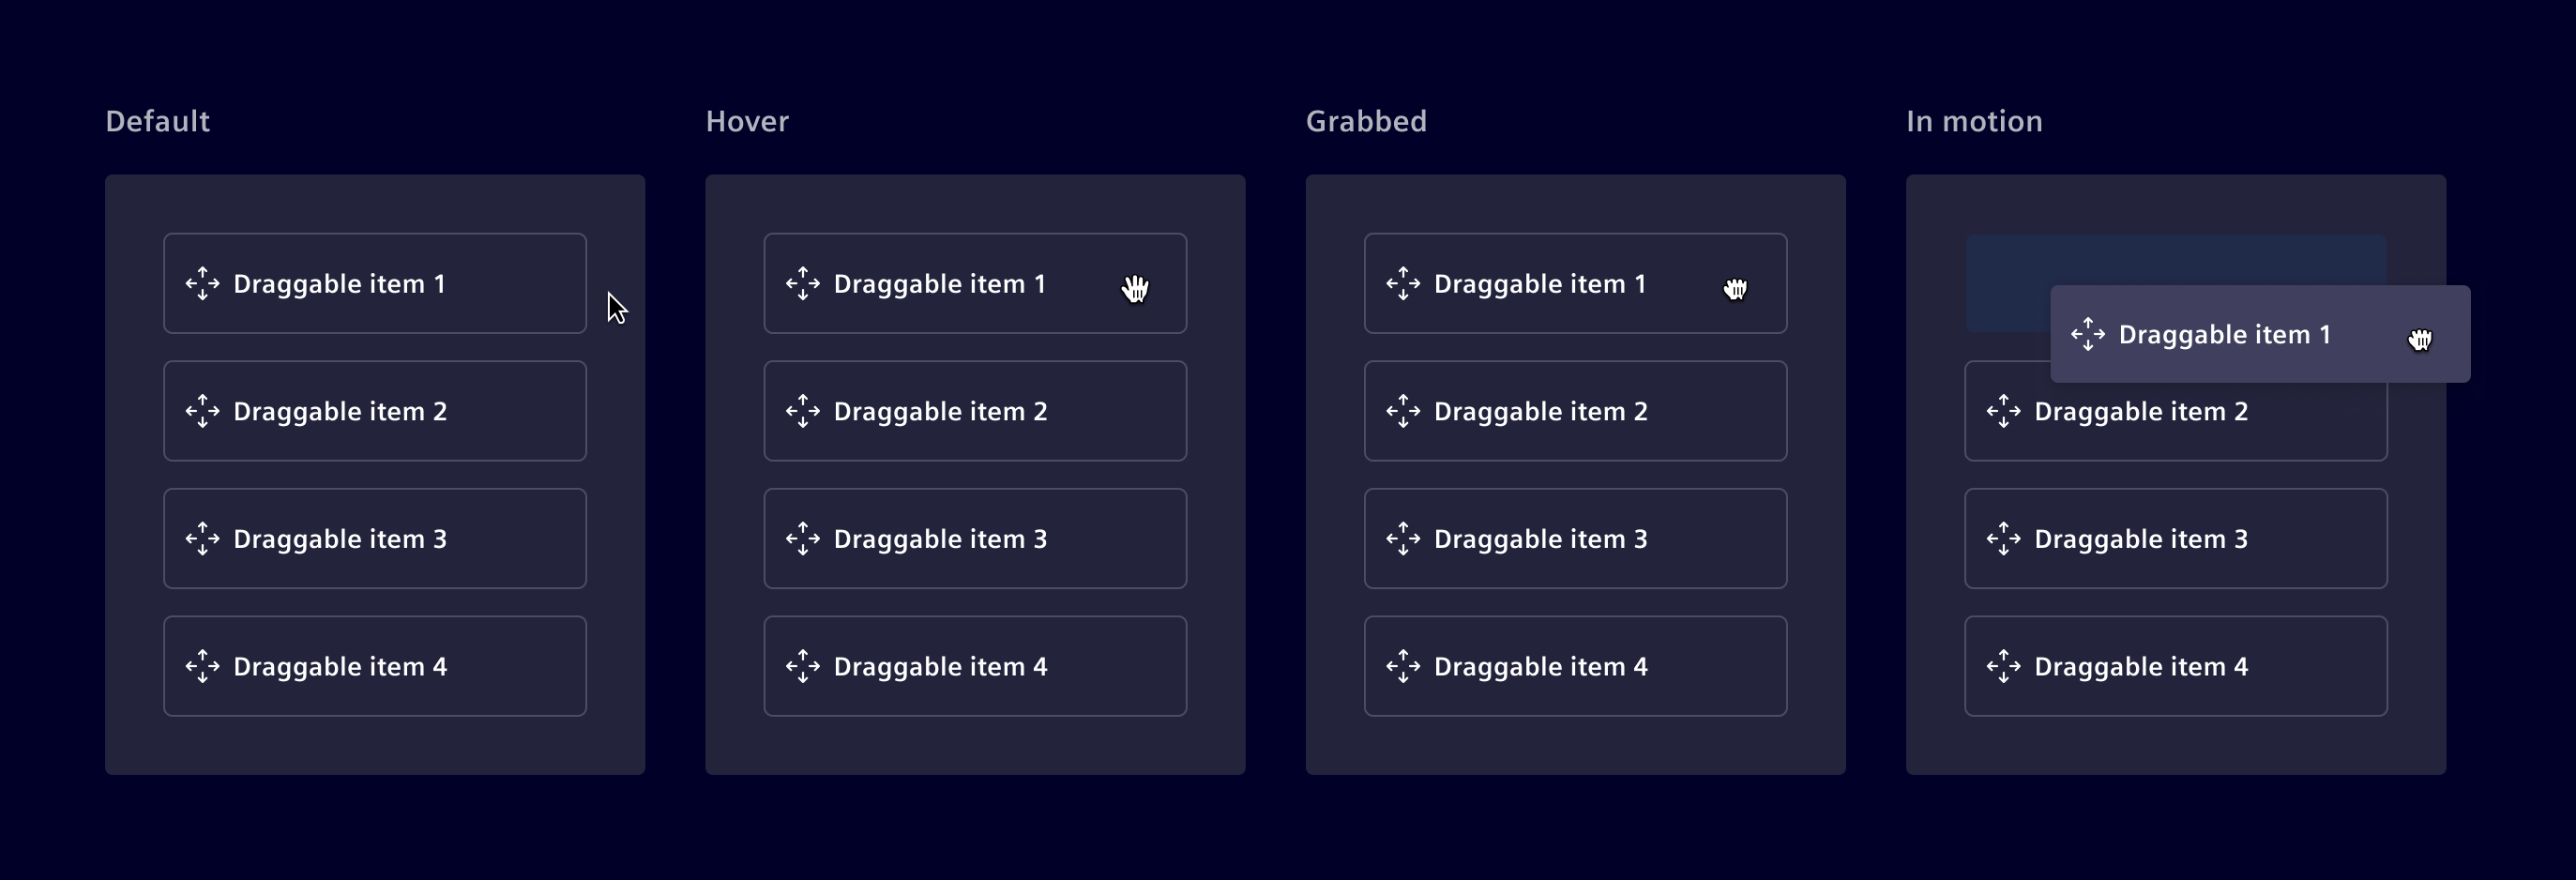Click the Hover section heading

[746, 121]
